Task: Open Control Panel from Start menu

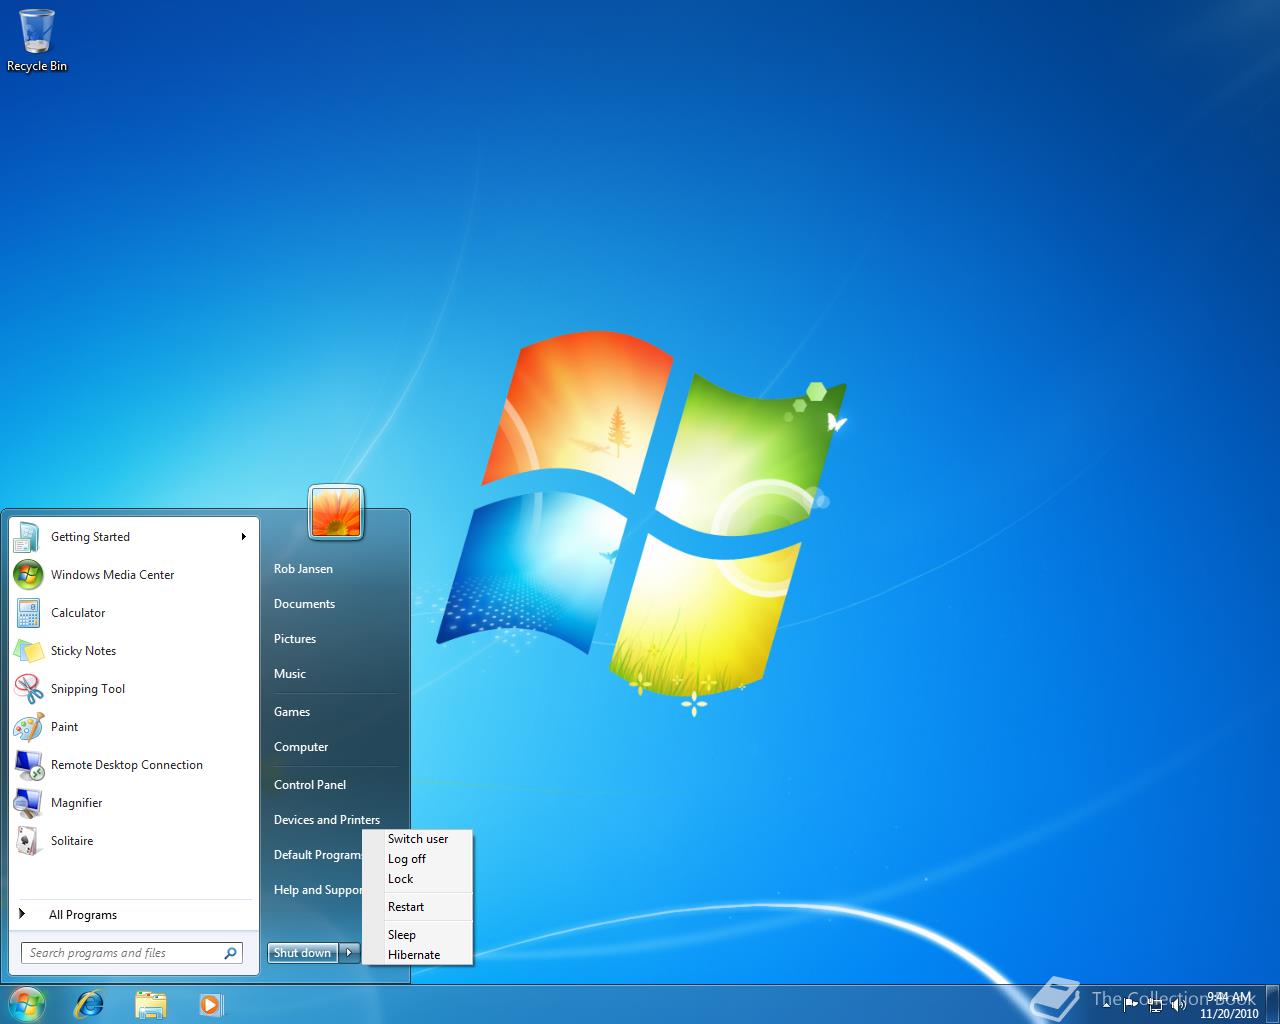Action: coord(310,785)
